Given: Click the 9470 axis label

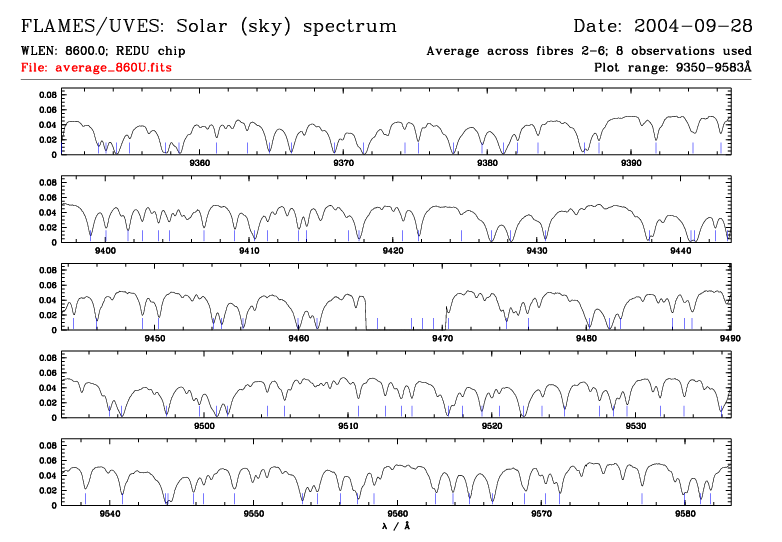Looking at the screenshot, I should pyautogui.click(x=442, y=339).
